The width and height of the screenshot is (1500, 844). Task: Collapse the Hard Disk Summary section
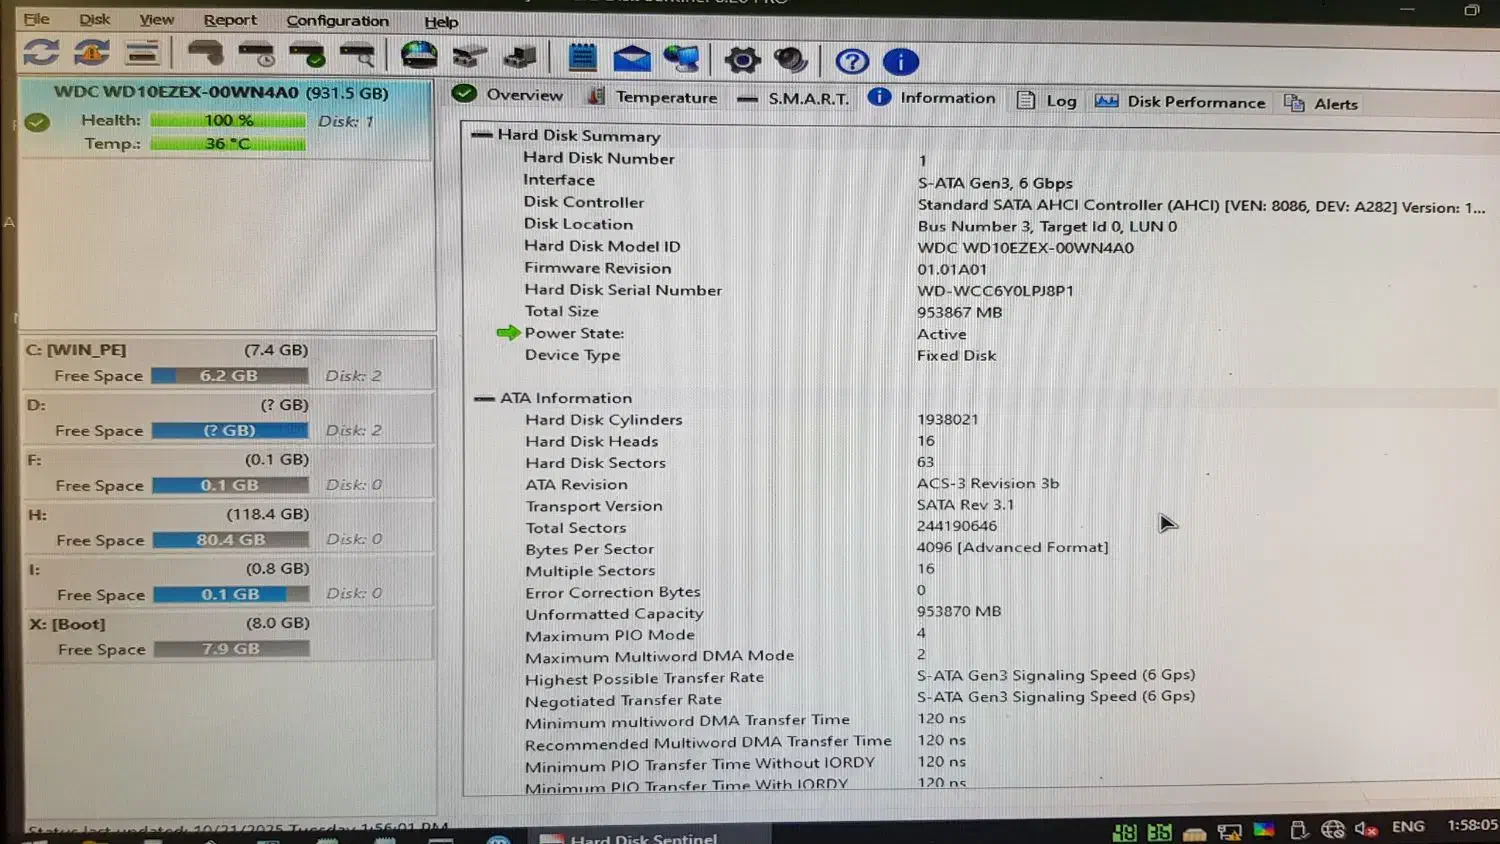482,135
